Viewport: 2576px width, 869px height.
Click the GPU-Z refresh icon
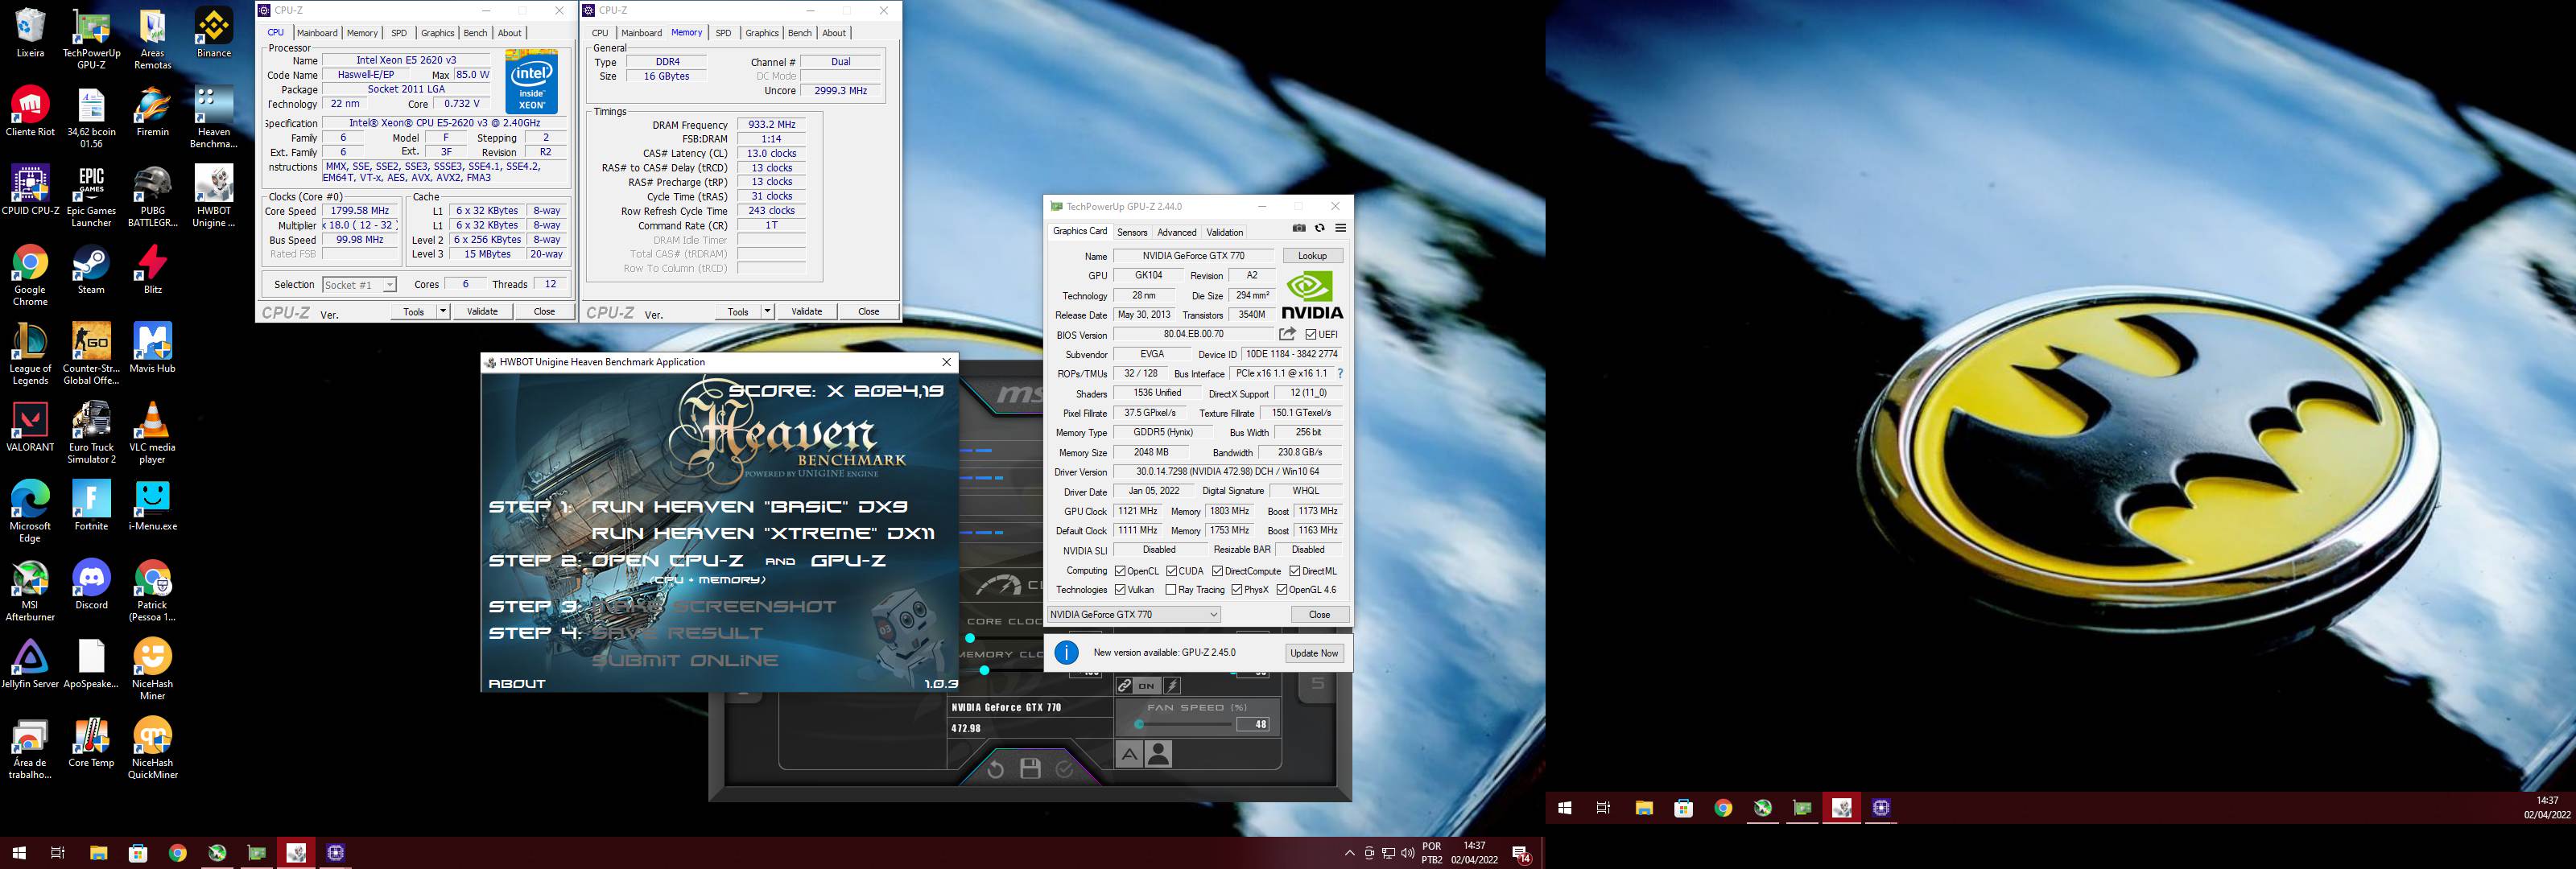point(1320,228)
